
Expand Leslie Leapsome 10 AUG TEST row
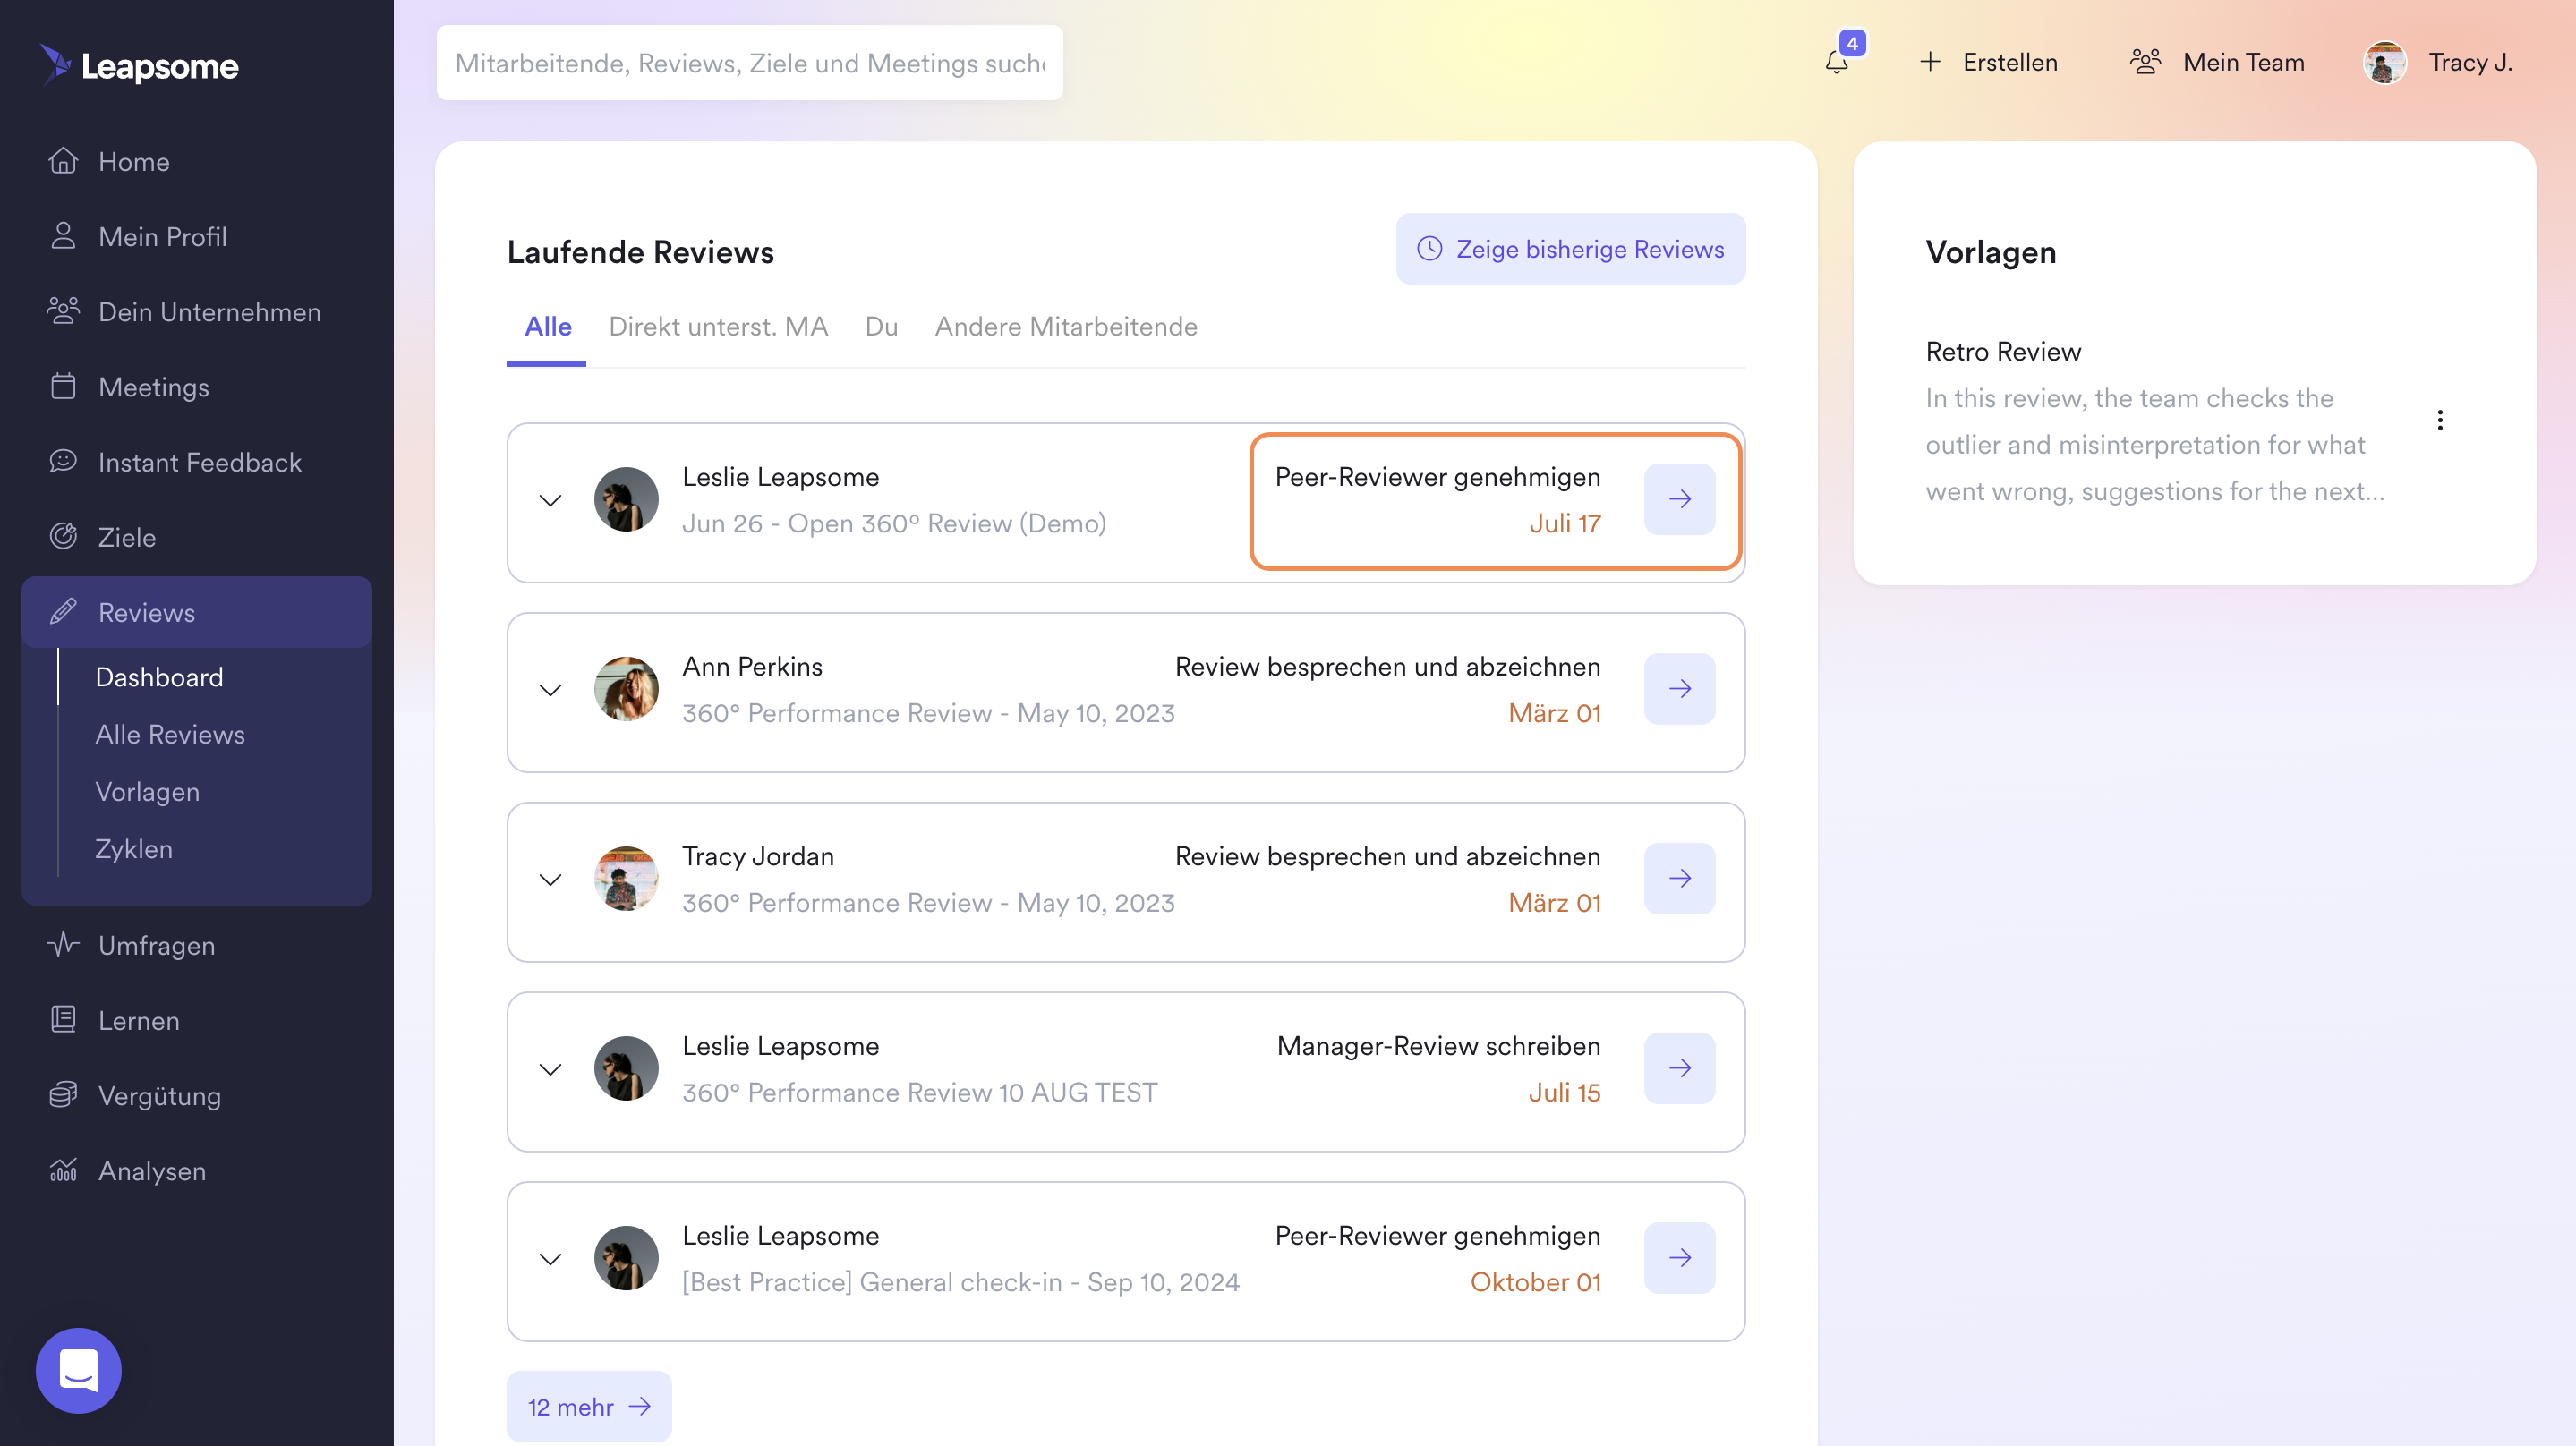[x=550, y=1068]
